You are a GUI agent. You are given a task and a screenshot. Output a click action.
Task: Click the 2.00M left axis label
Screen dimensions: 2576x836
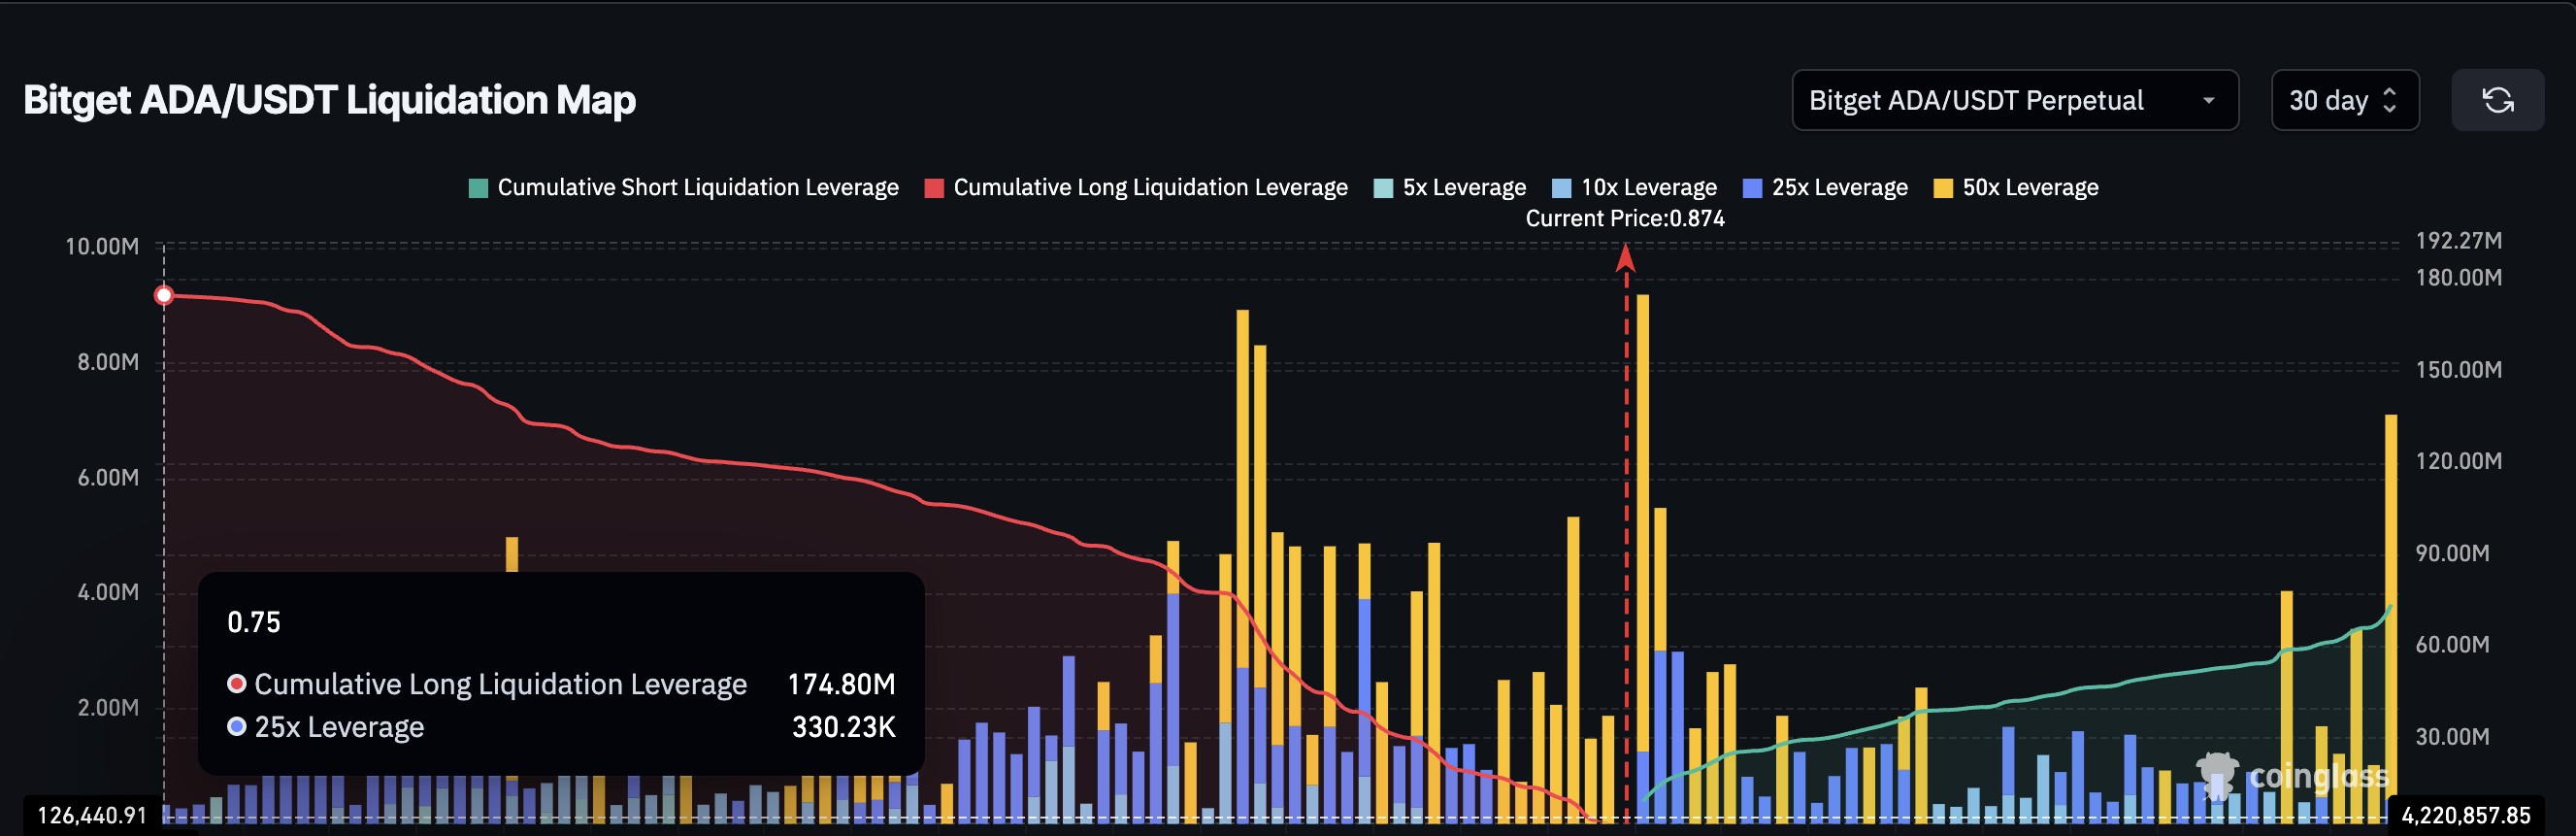tap(108, 707)
